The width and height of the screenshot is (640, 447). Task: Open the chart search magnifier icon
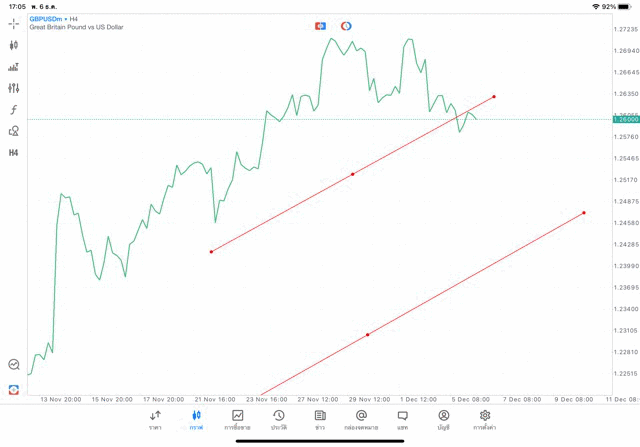(x=14, y=365)
